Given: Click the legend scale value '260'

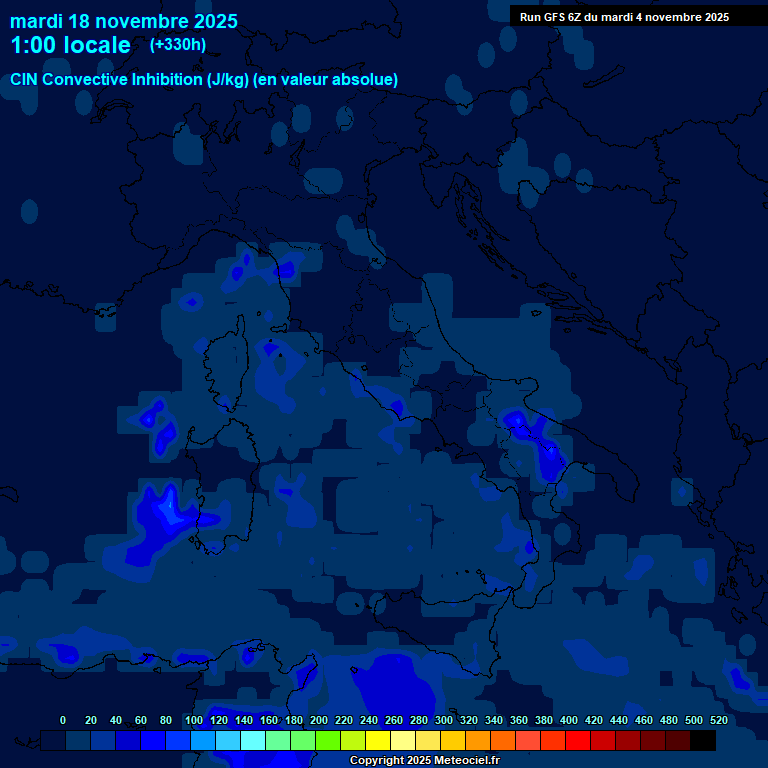Looking at the screenshot, I should click(394, 720).
